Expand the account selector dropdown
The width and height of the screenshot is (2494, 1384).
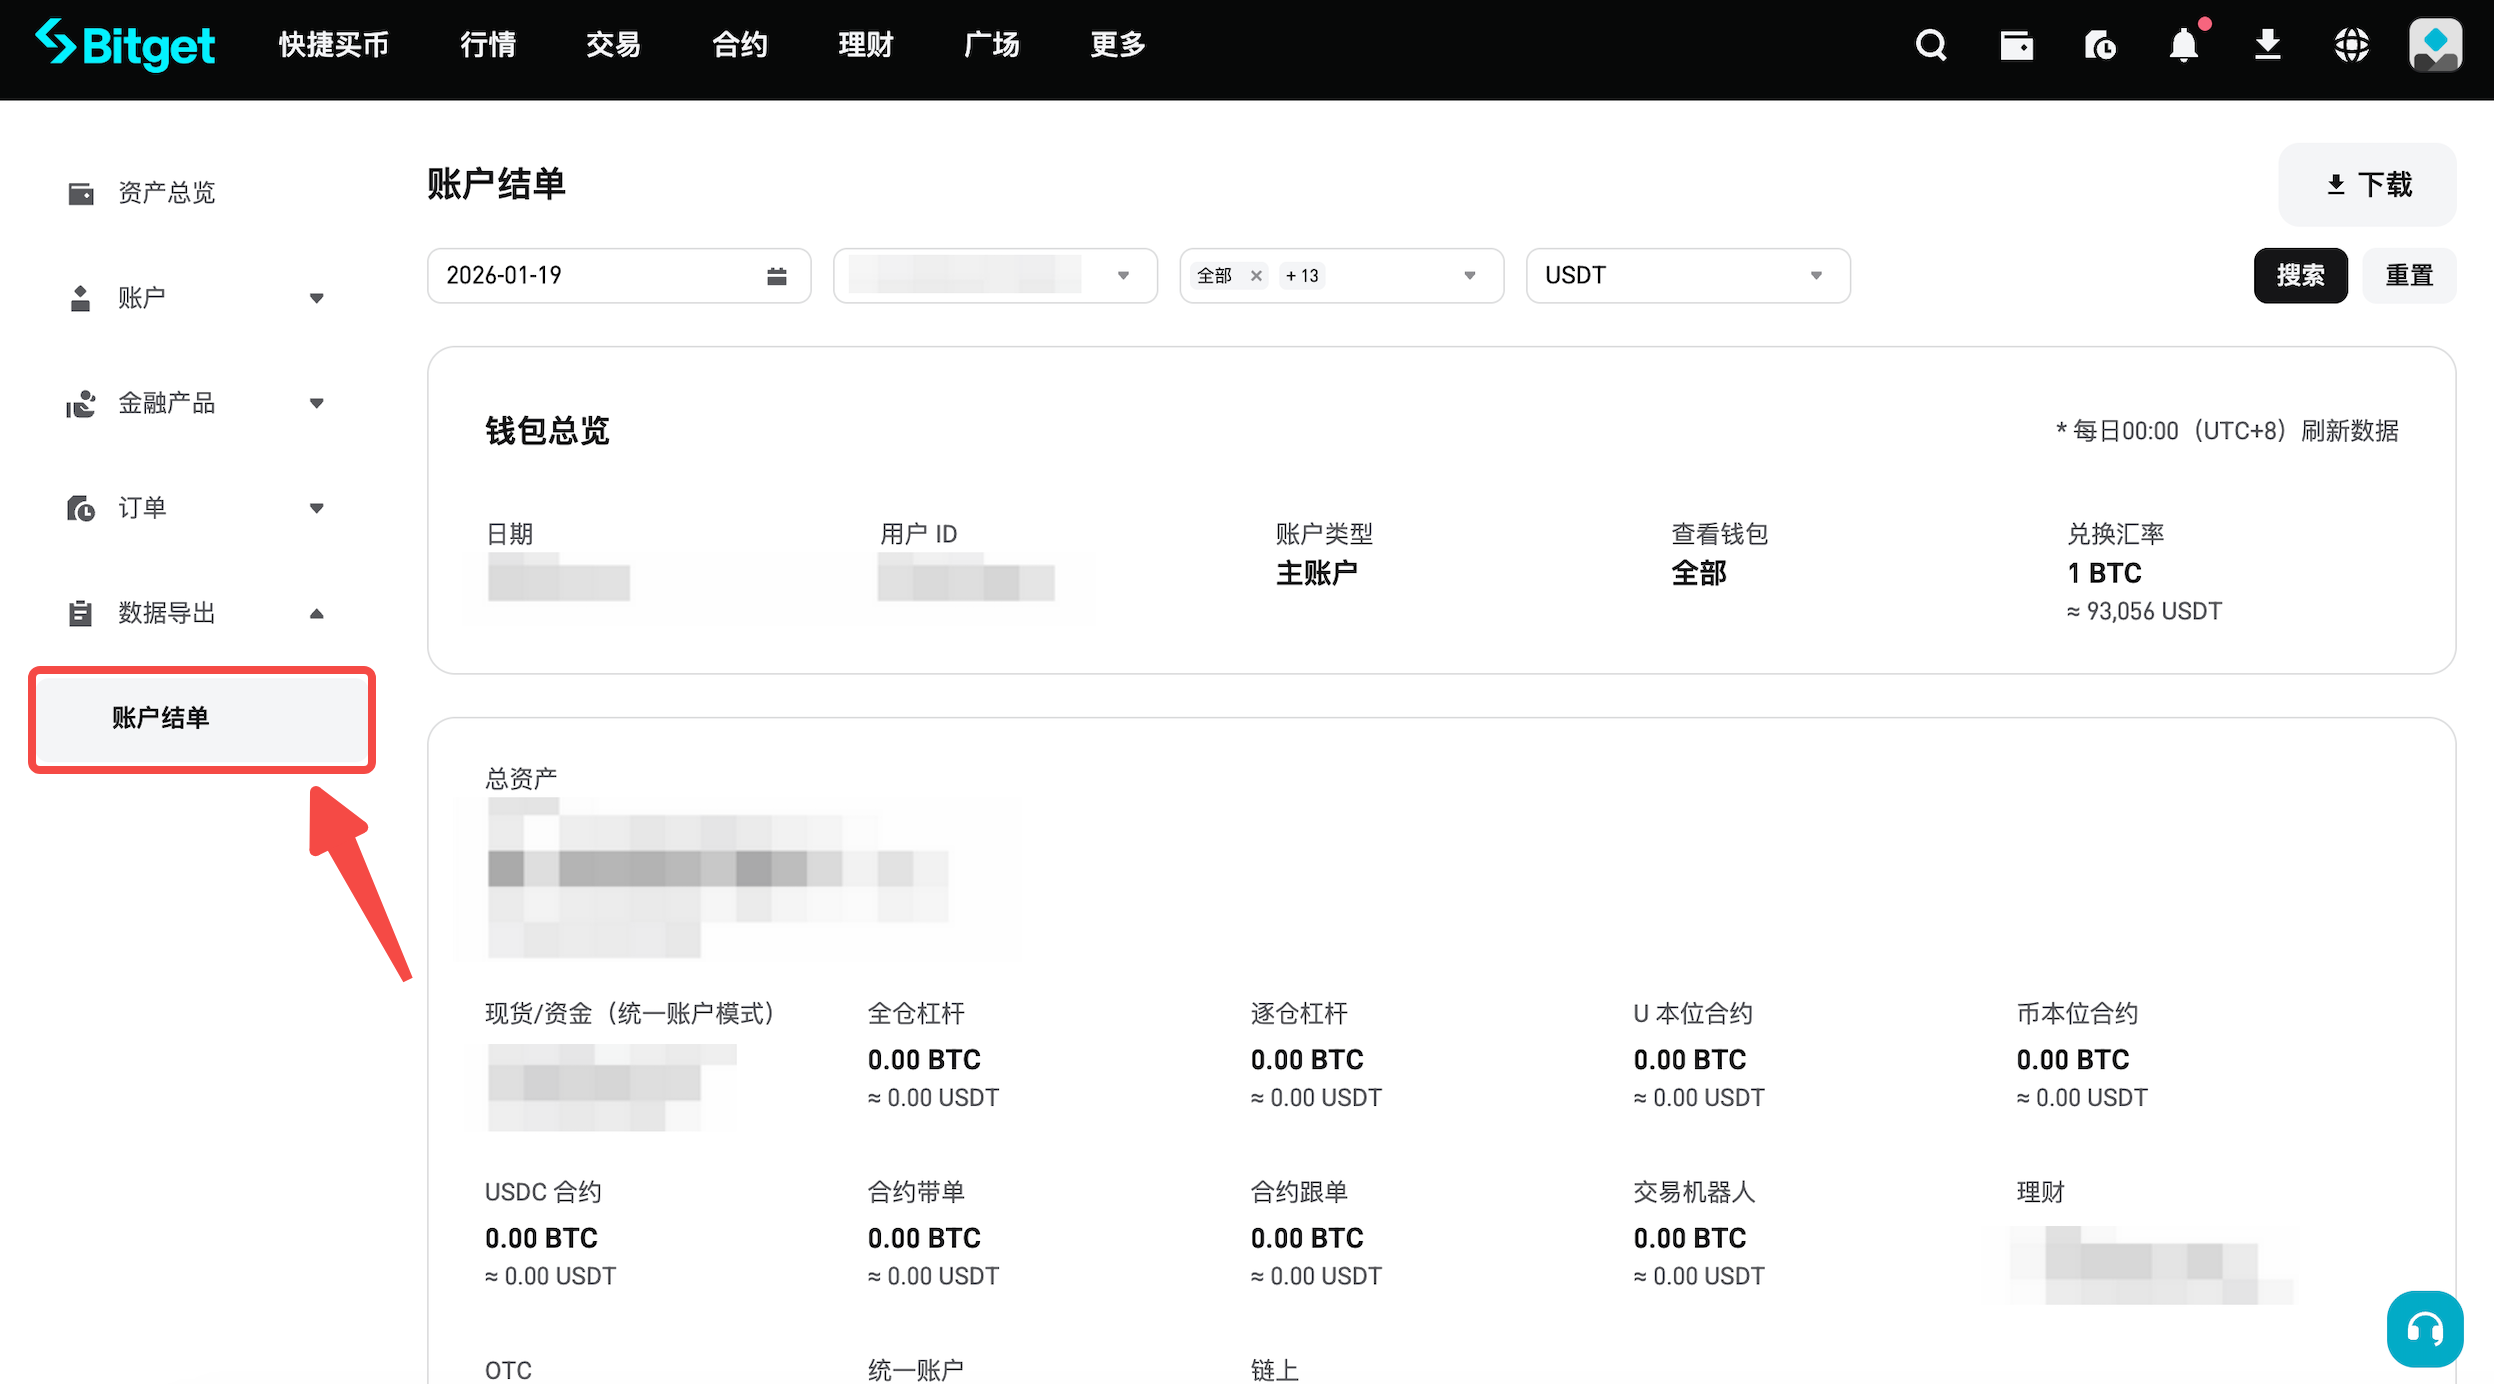click(1123, 275)
